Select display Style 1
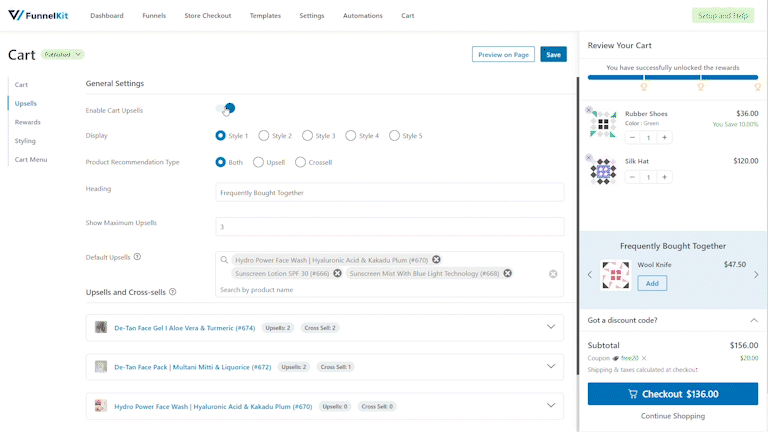The height and width of the screenshot is (432, 768). coord(220,136)
